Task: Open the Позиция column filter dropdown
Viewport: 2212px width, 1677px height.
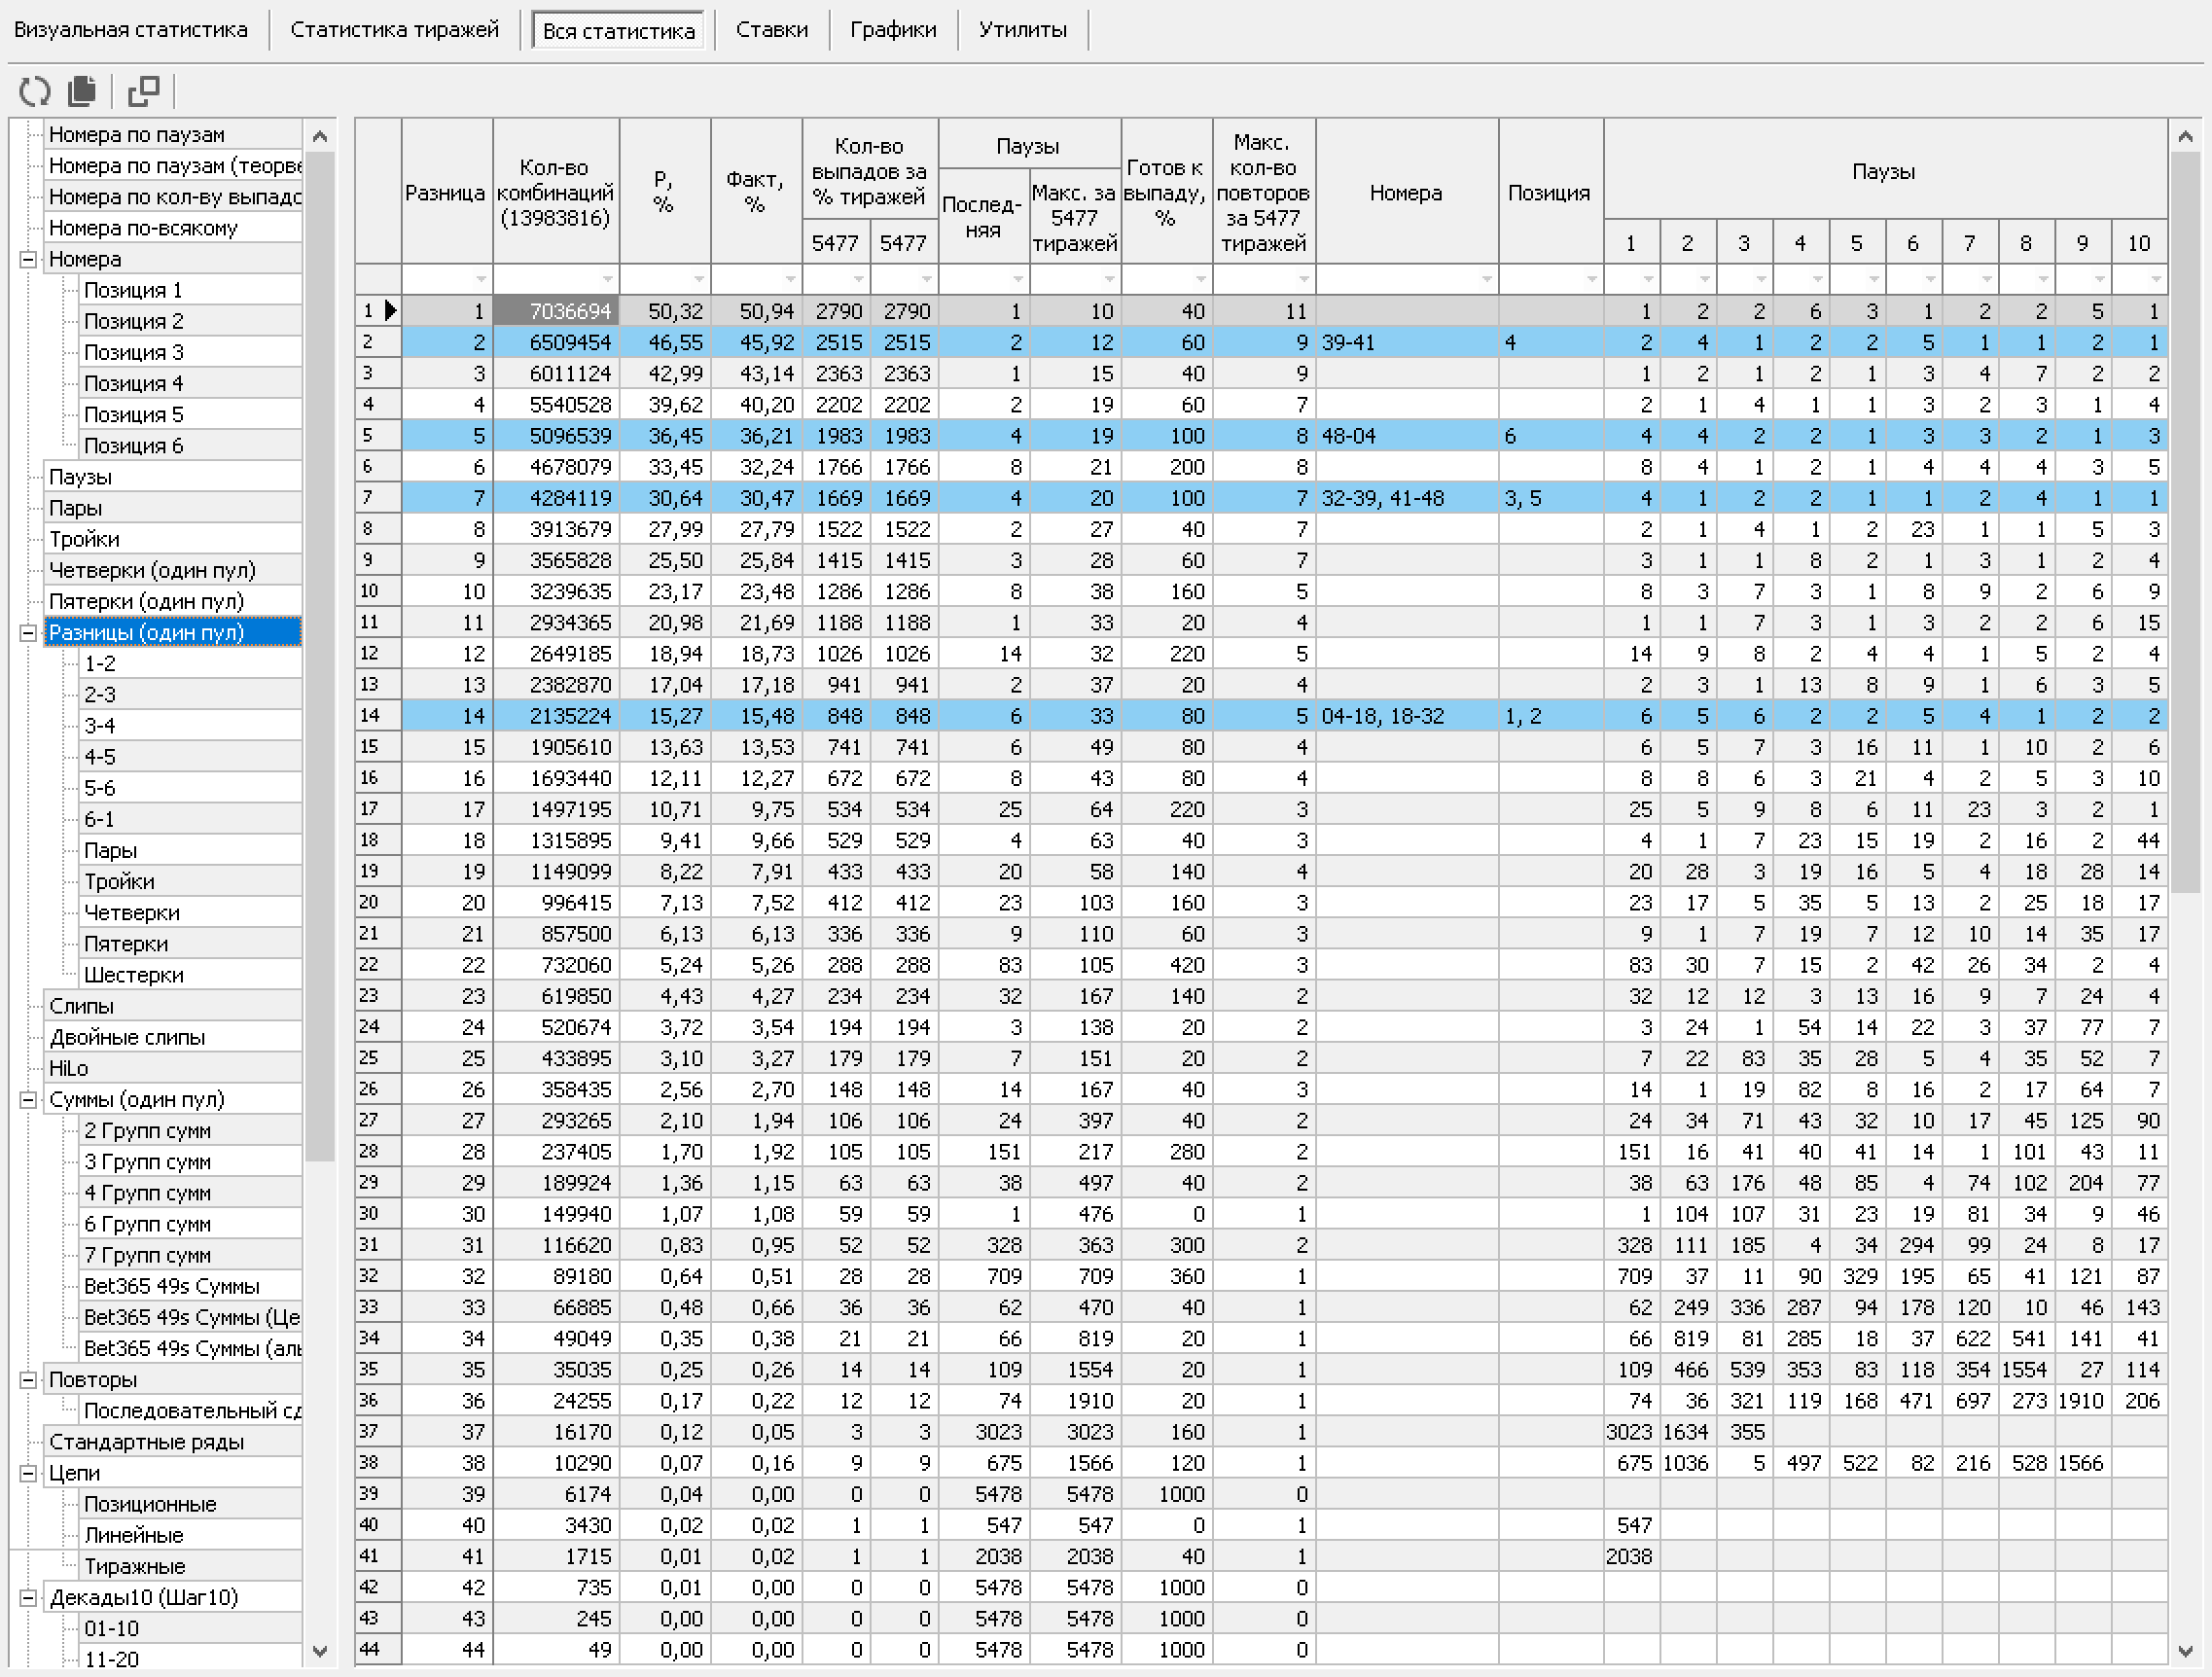Action: 1591,279
